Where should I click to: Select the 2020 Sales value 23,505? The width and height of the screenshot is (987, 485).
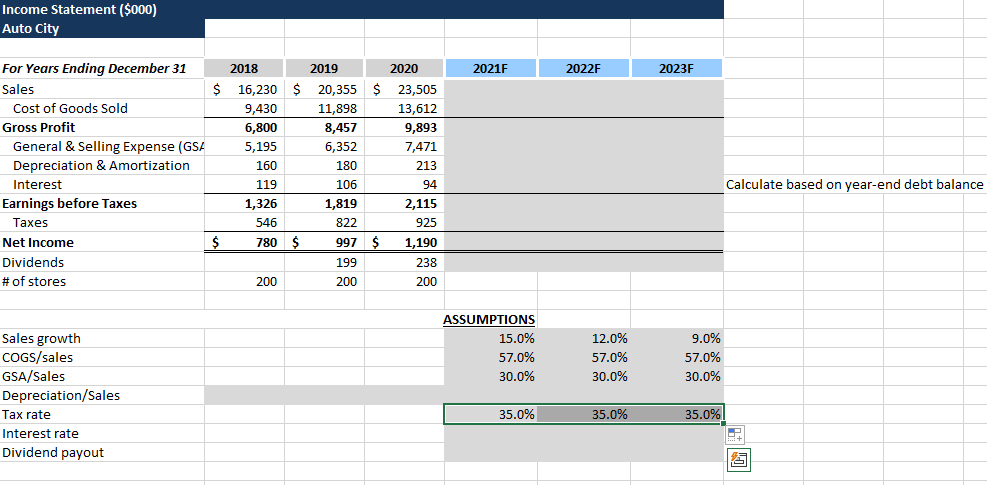404,89
